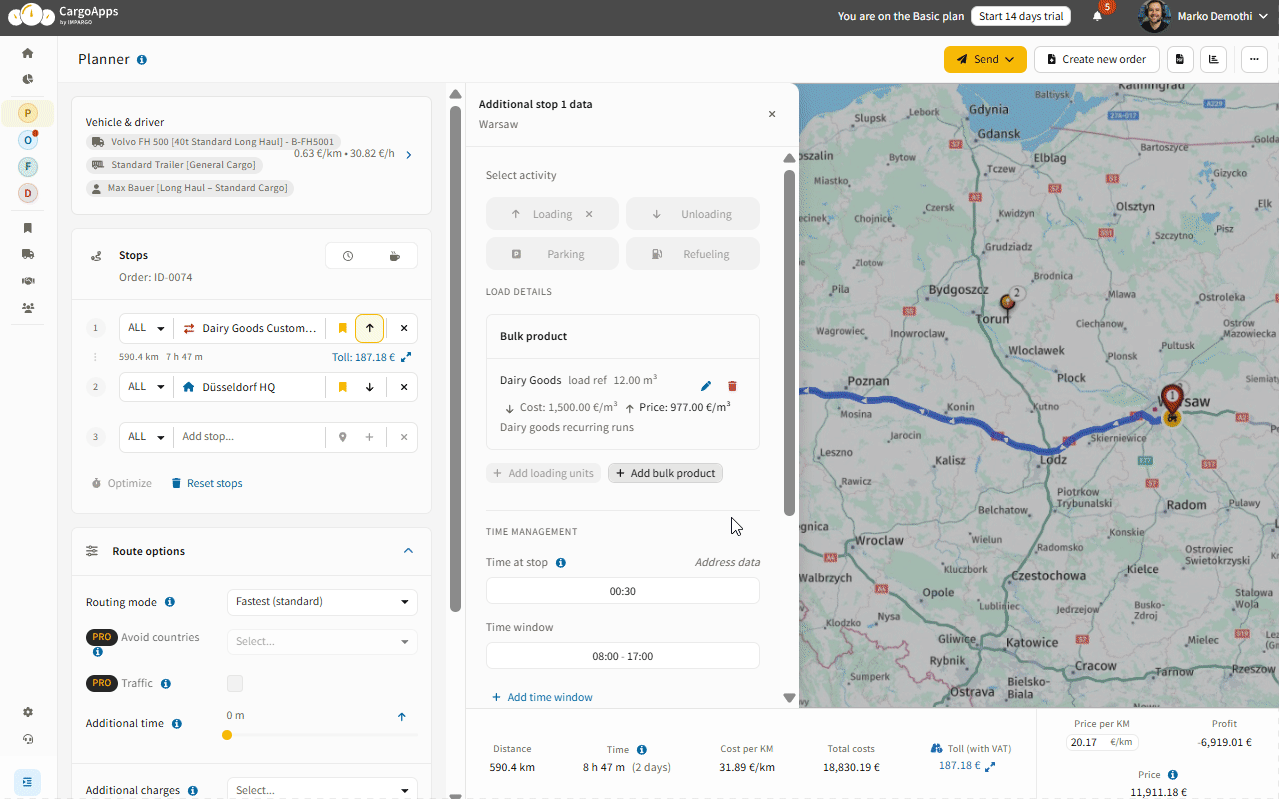Open the Marko Demothi user menu
The image size is (1279, 799).
coord(1203,16)
